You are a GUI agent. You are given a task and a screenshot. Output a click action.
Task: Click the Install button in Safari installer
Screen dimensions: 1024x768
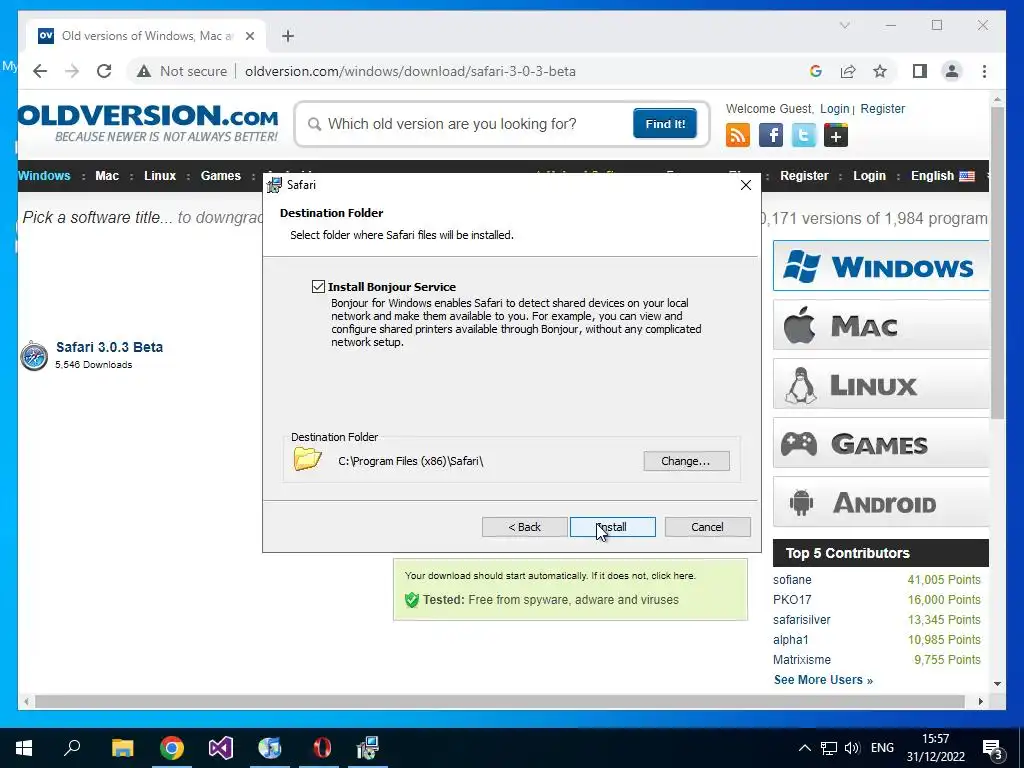coord(613,527)
